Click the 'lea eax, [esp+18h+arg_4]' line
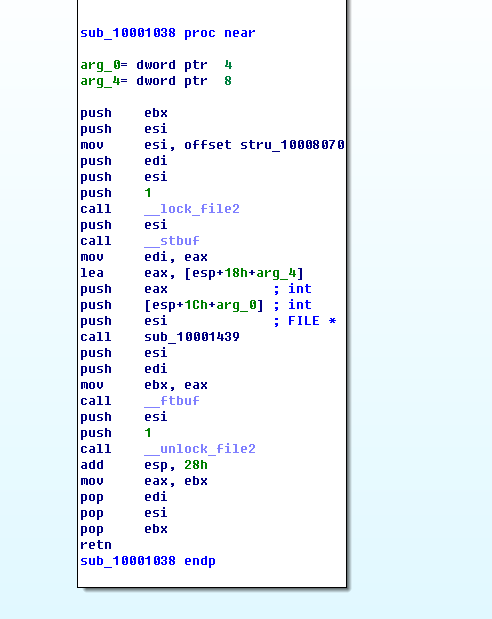 point(192,273)
